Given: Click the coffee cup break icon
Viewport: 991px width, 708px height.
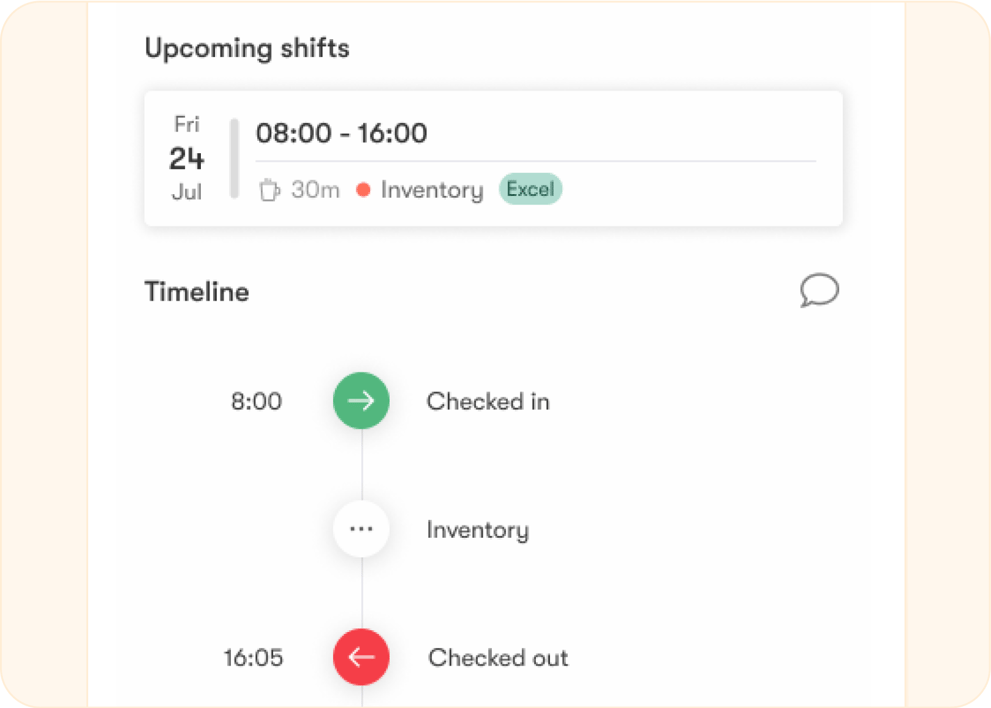Looking at the screenshot, I should coord(270,189).
